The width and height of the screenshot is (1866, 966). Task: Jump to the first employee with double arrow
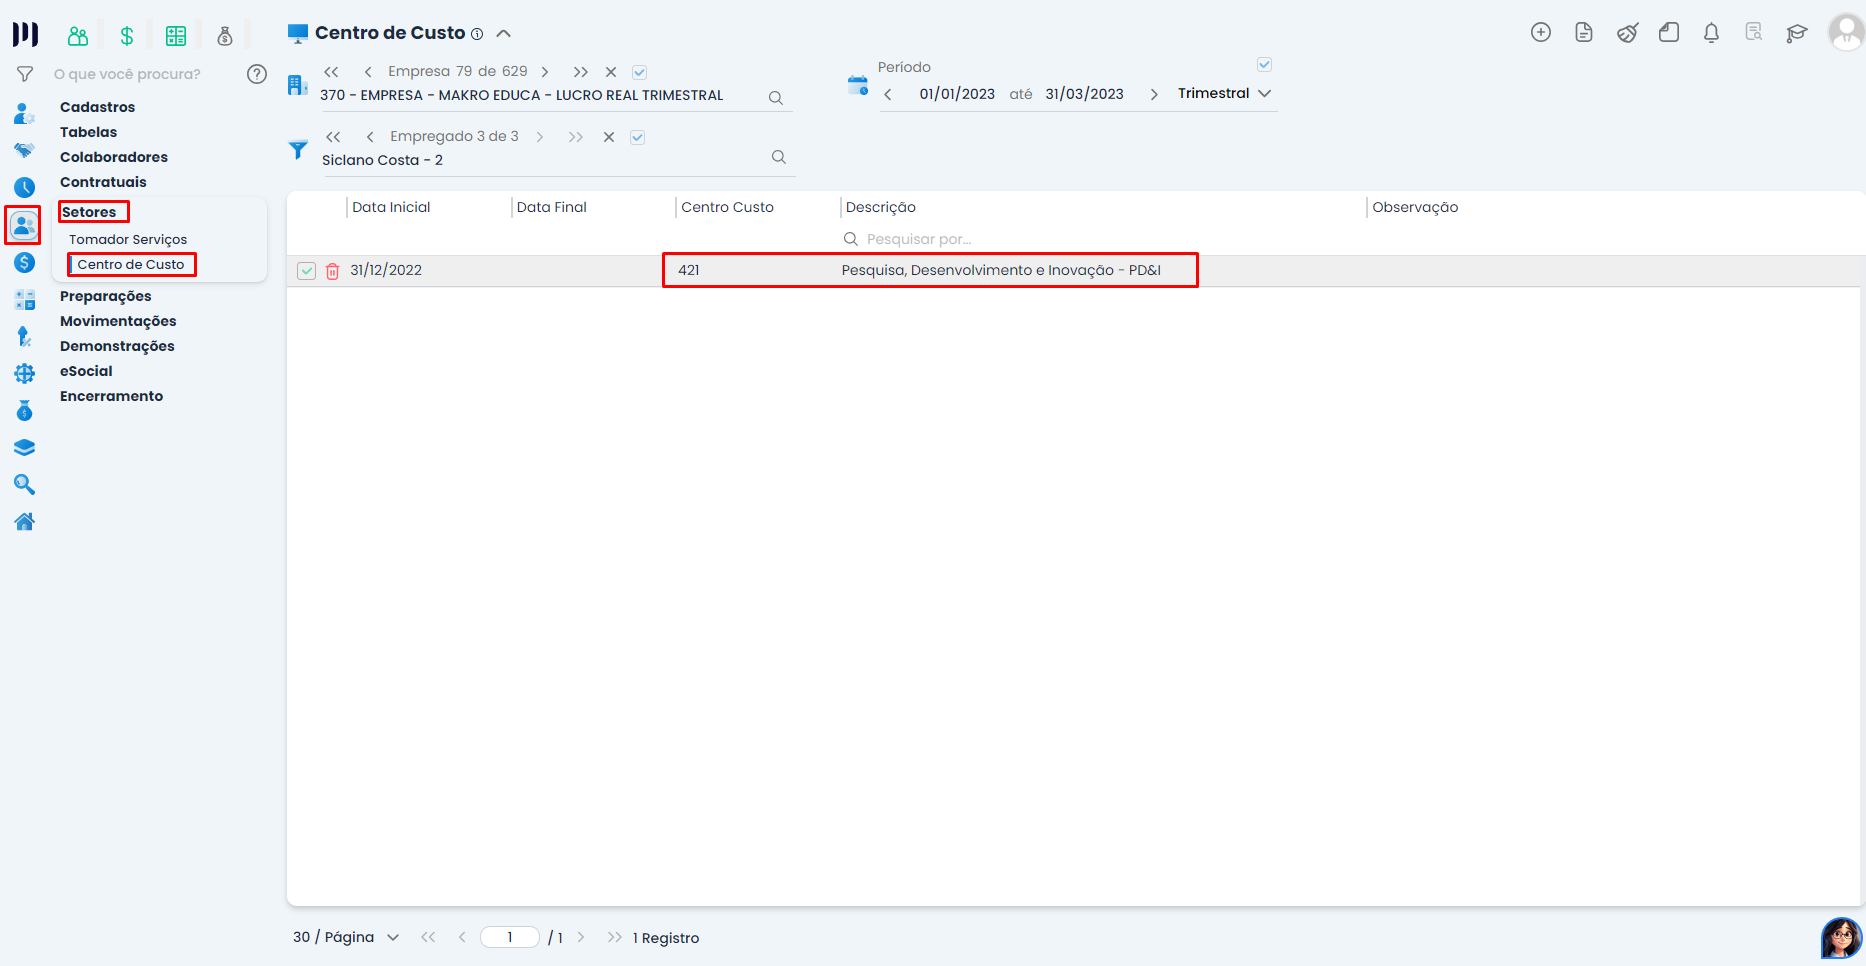coord(333,137)
